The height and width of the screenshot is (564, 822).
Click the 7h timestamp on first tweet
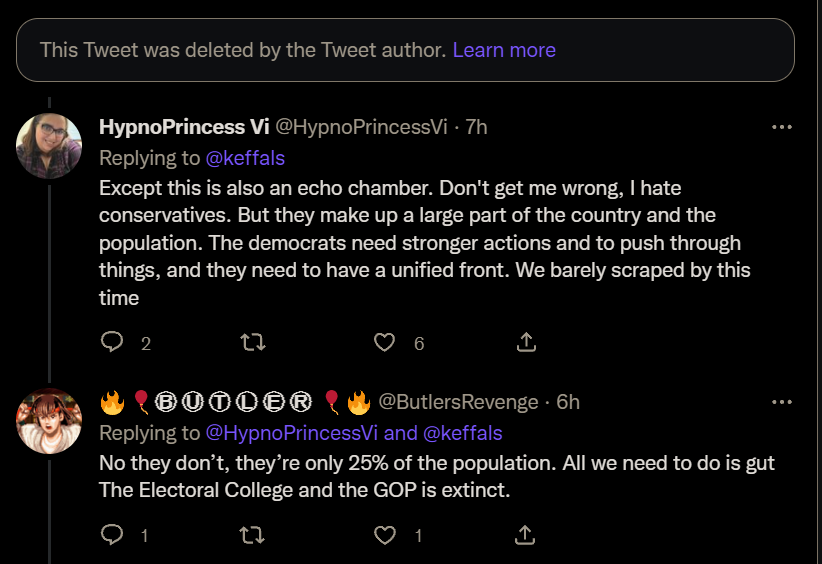[476, 127]
